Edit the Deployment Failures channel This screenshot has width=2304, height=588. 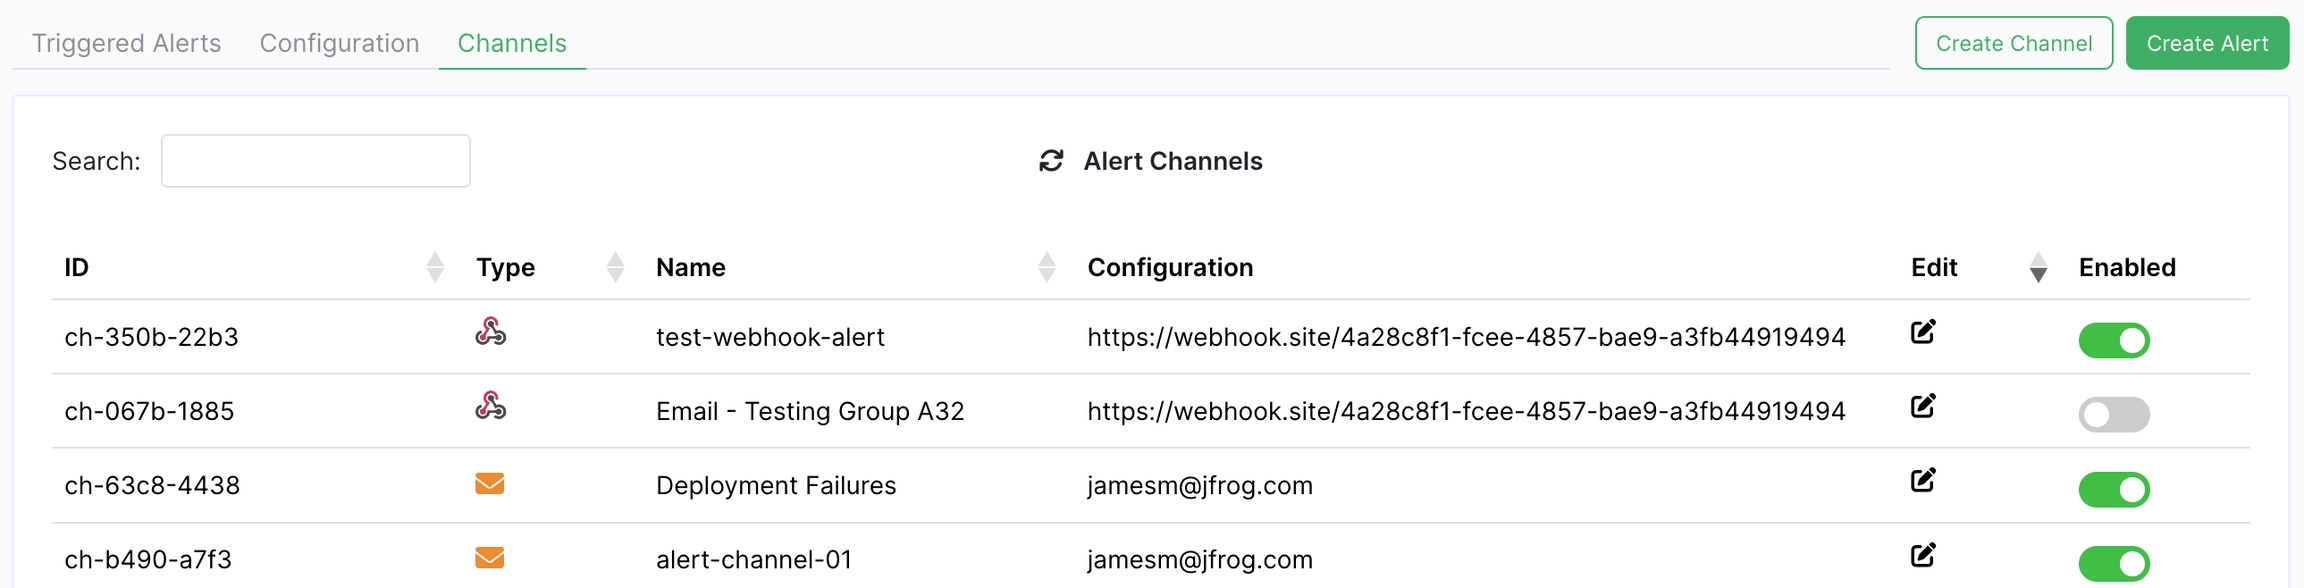pos(1923,481)
